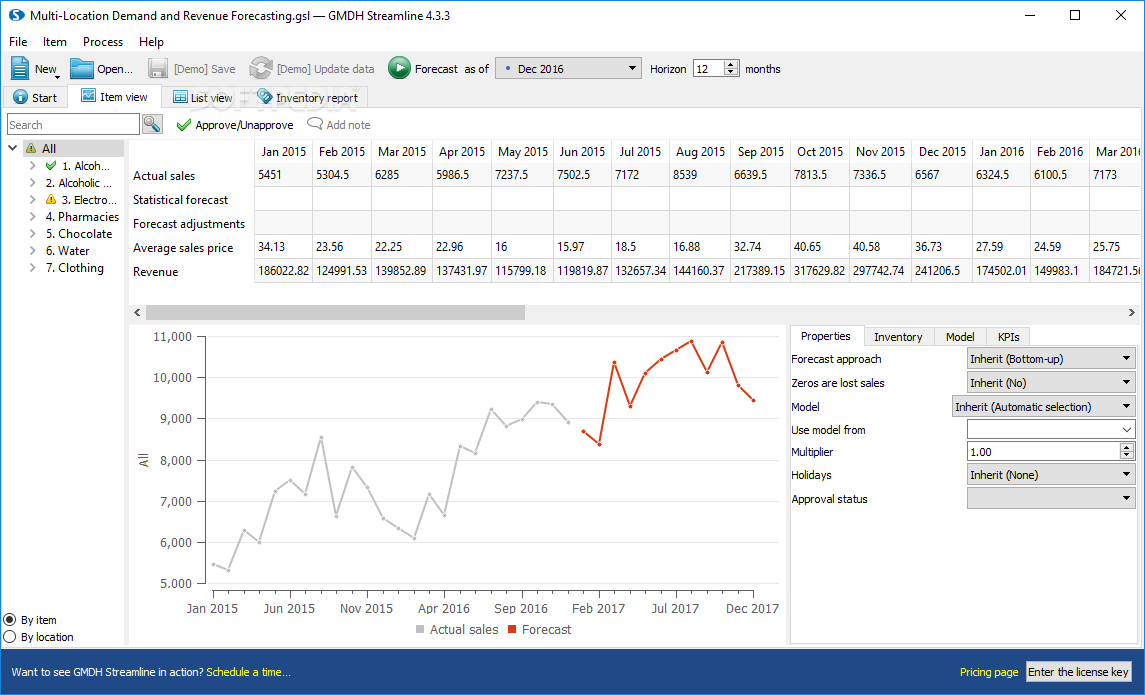Open the Item menu

(55, 42)
